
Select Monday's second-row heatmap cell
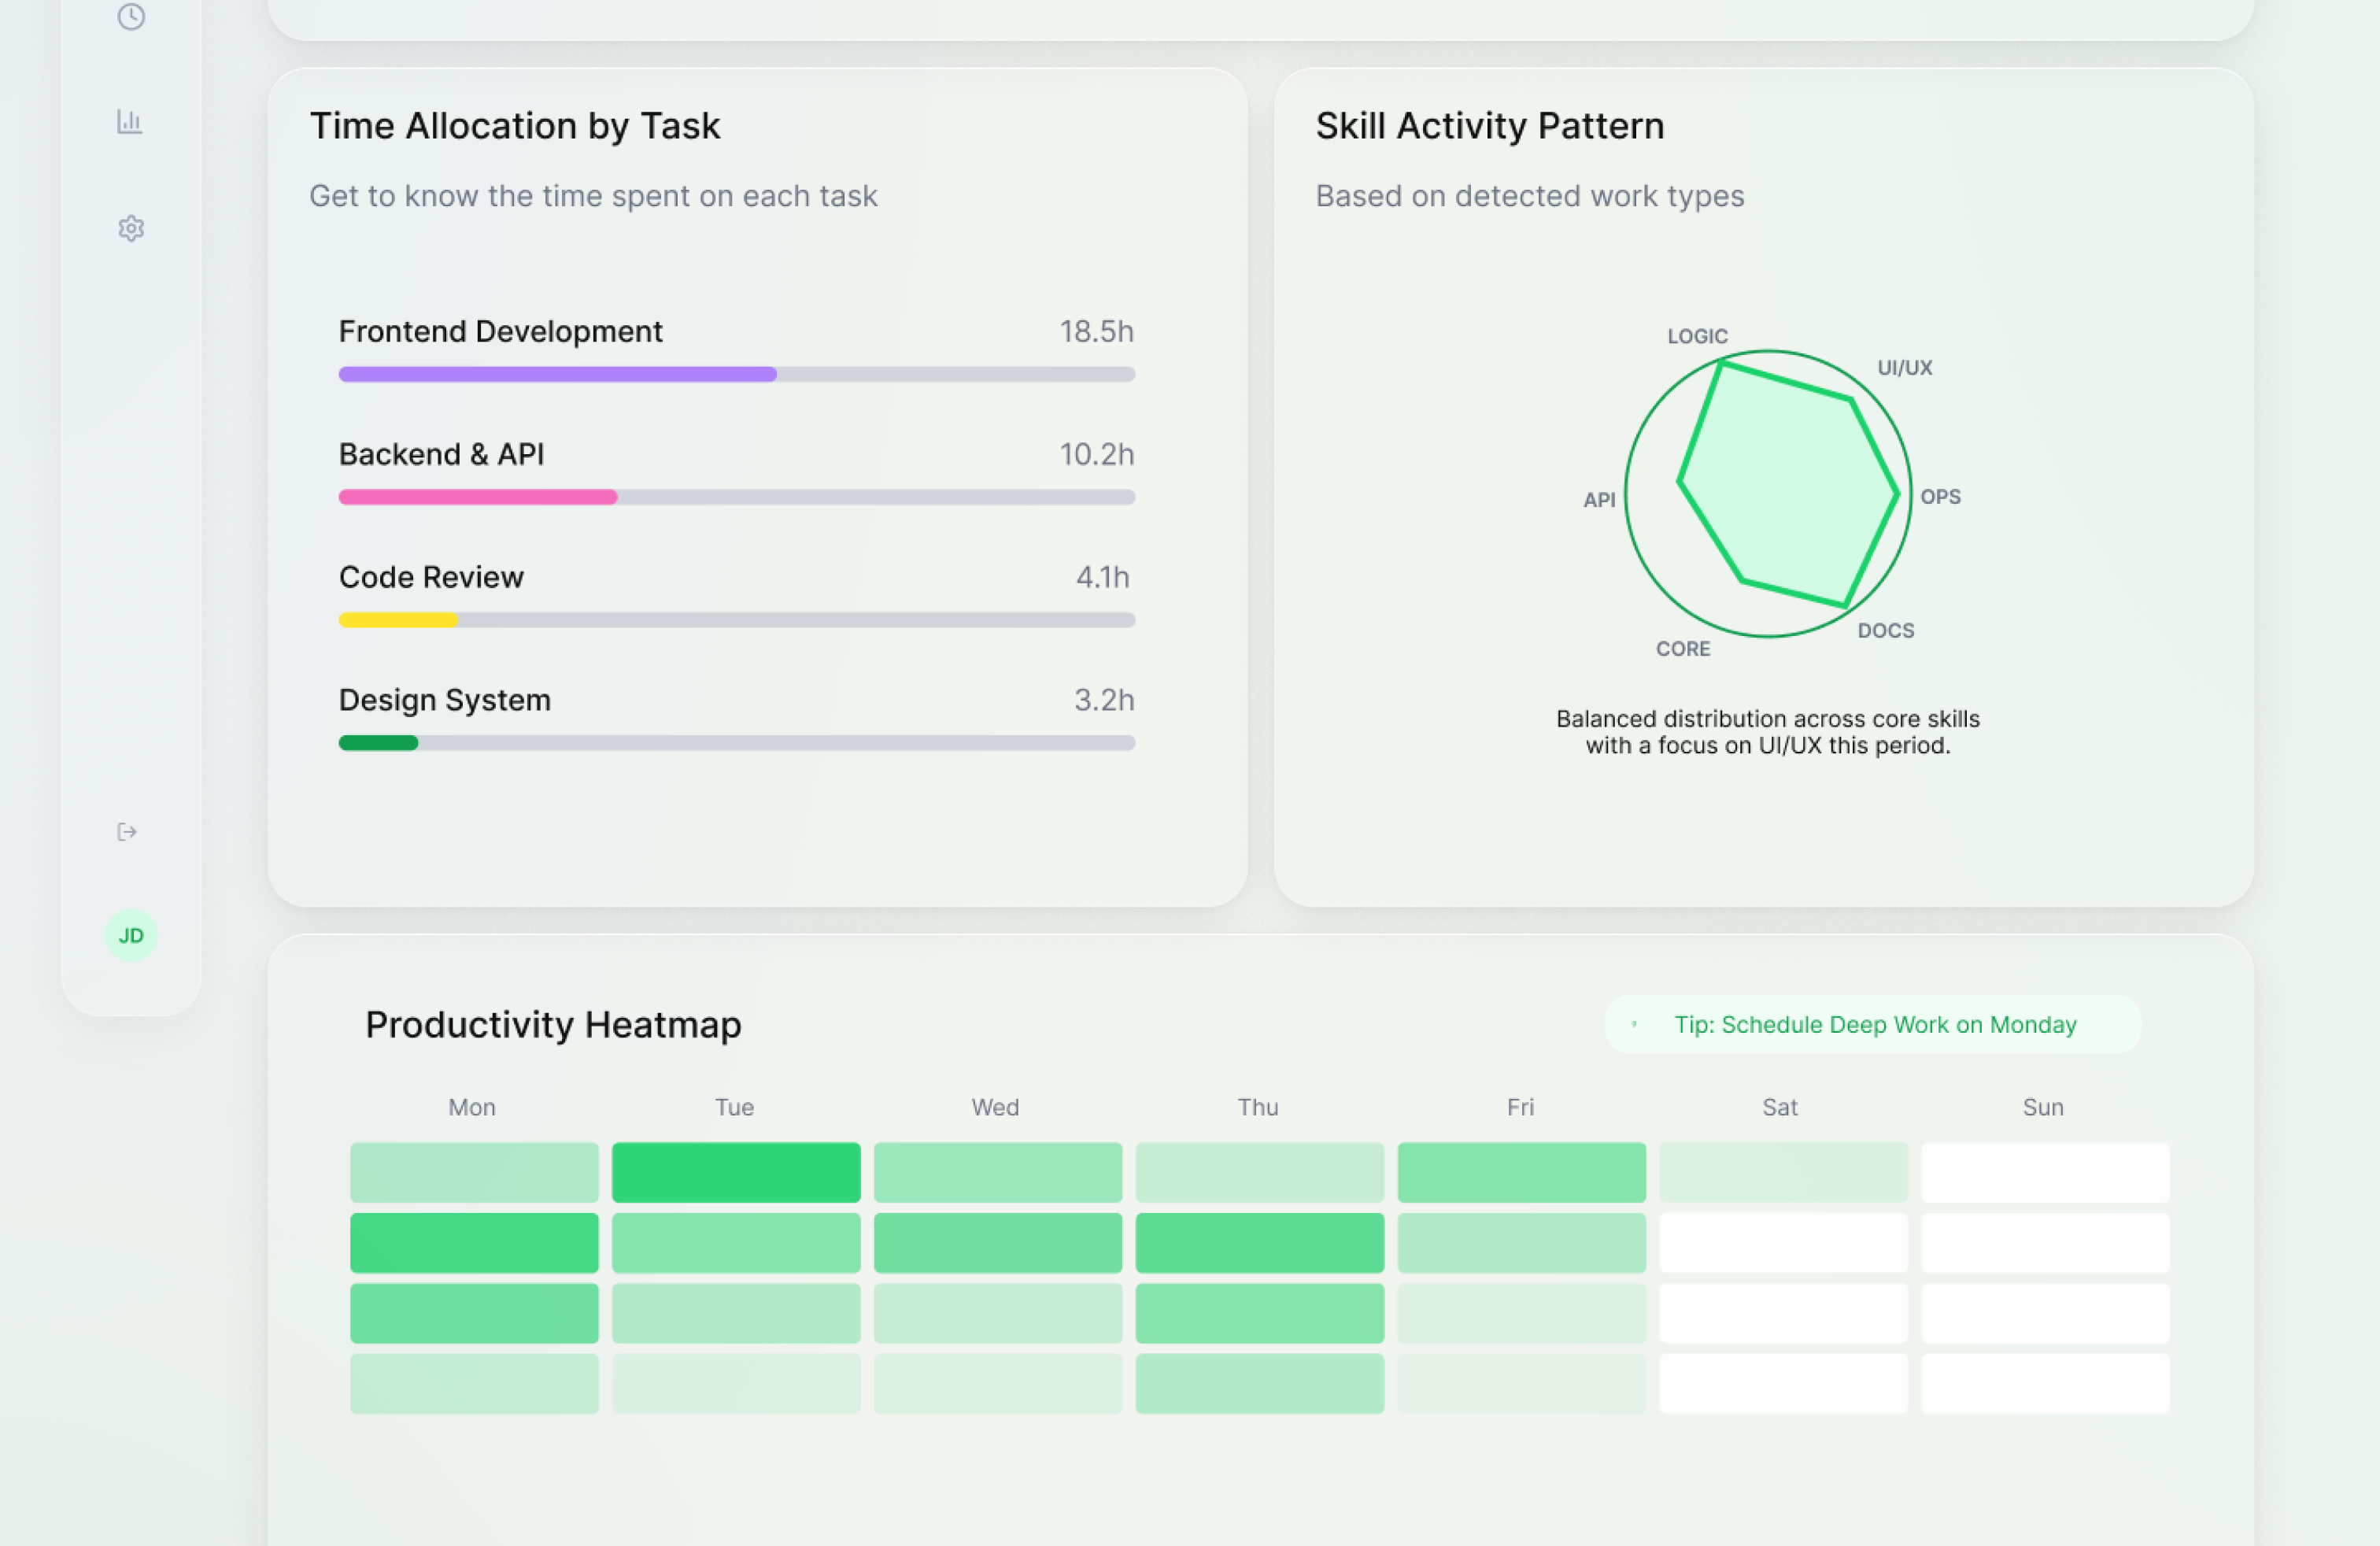(x=474, y=1243)
